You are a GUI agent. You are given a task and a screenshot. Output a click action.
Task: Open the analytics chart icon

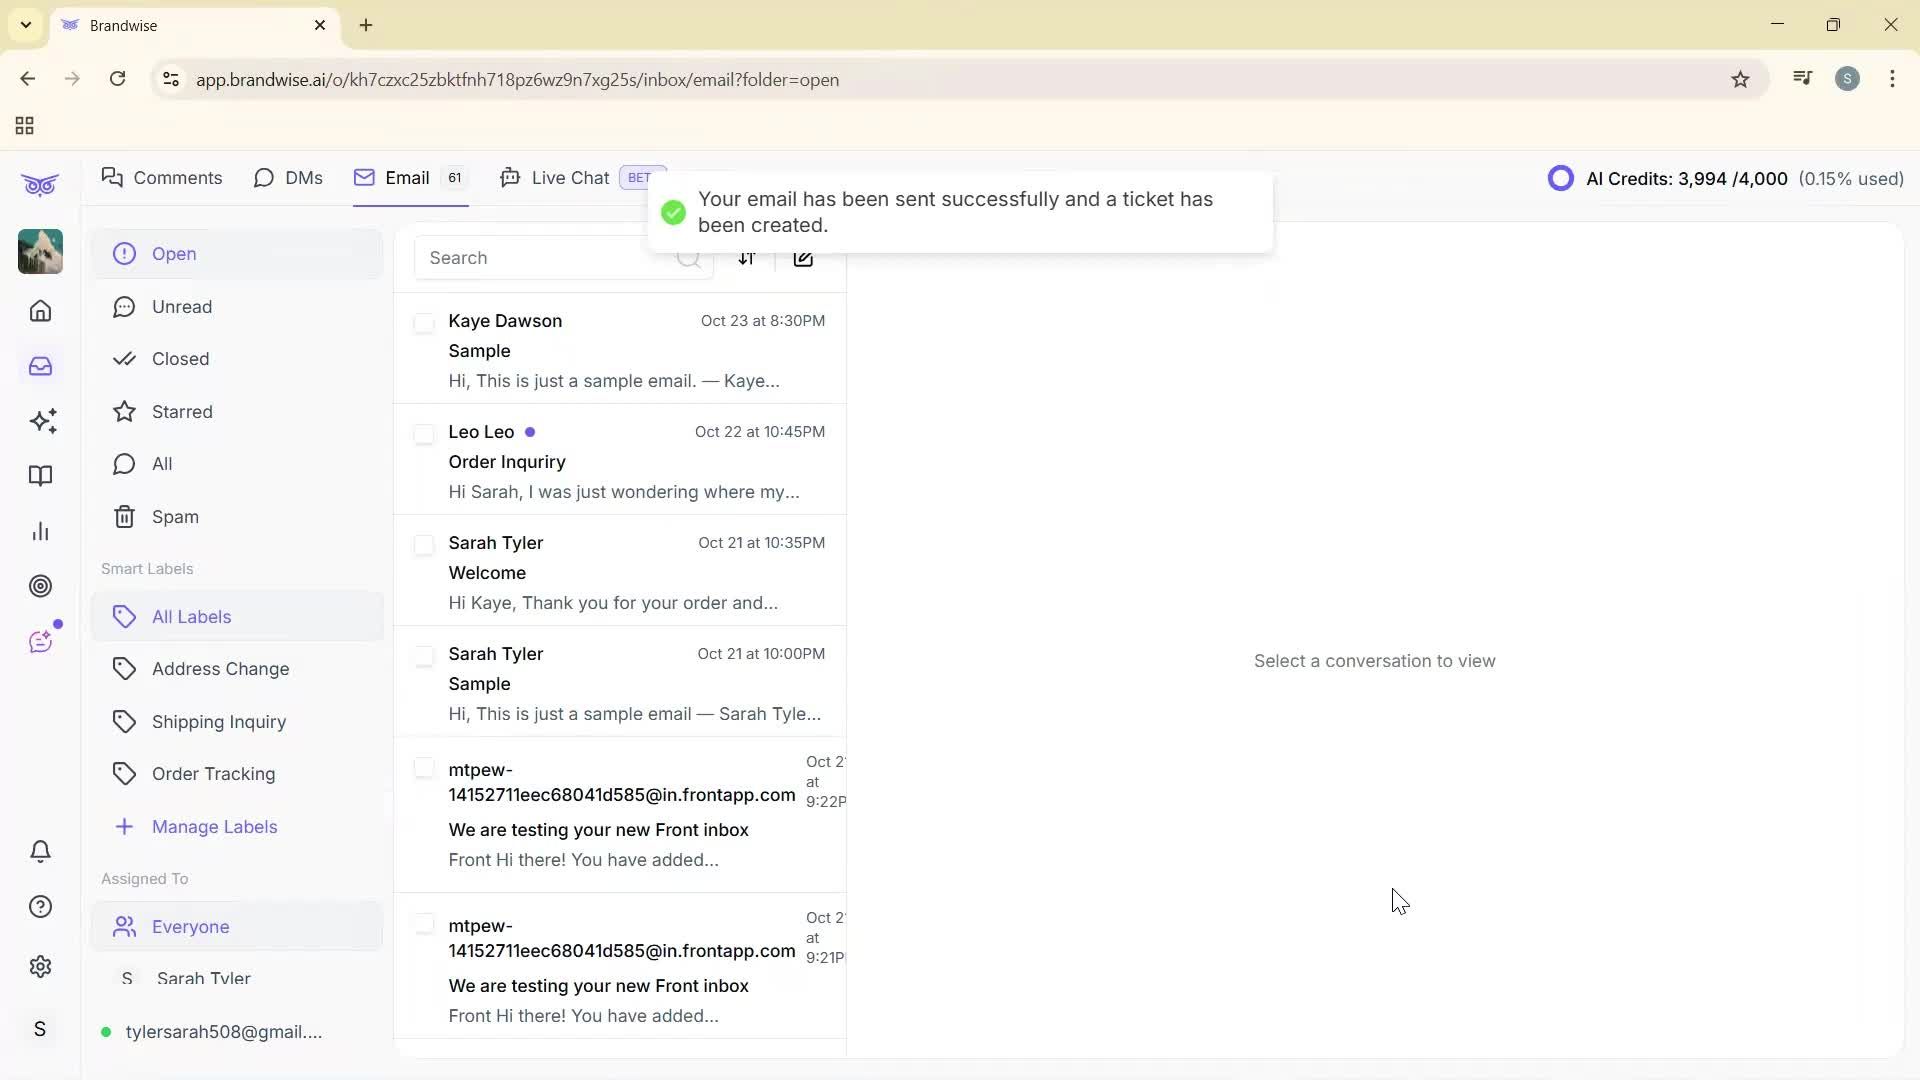pos(40,530)
